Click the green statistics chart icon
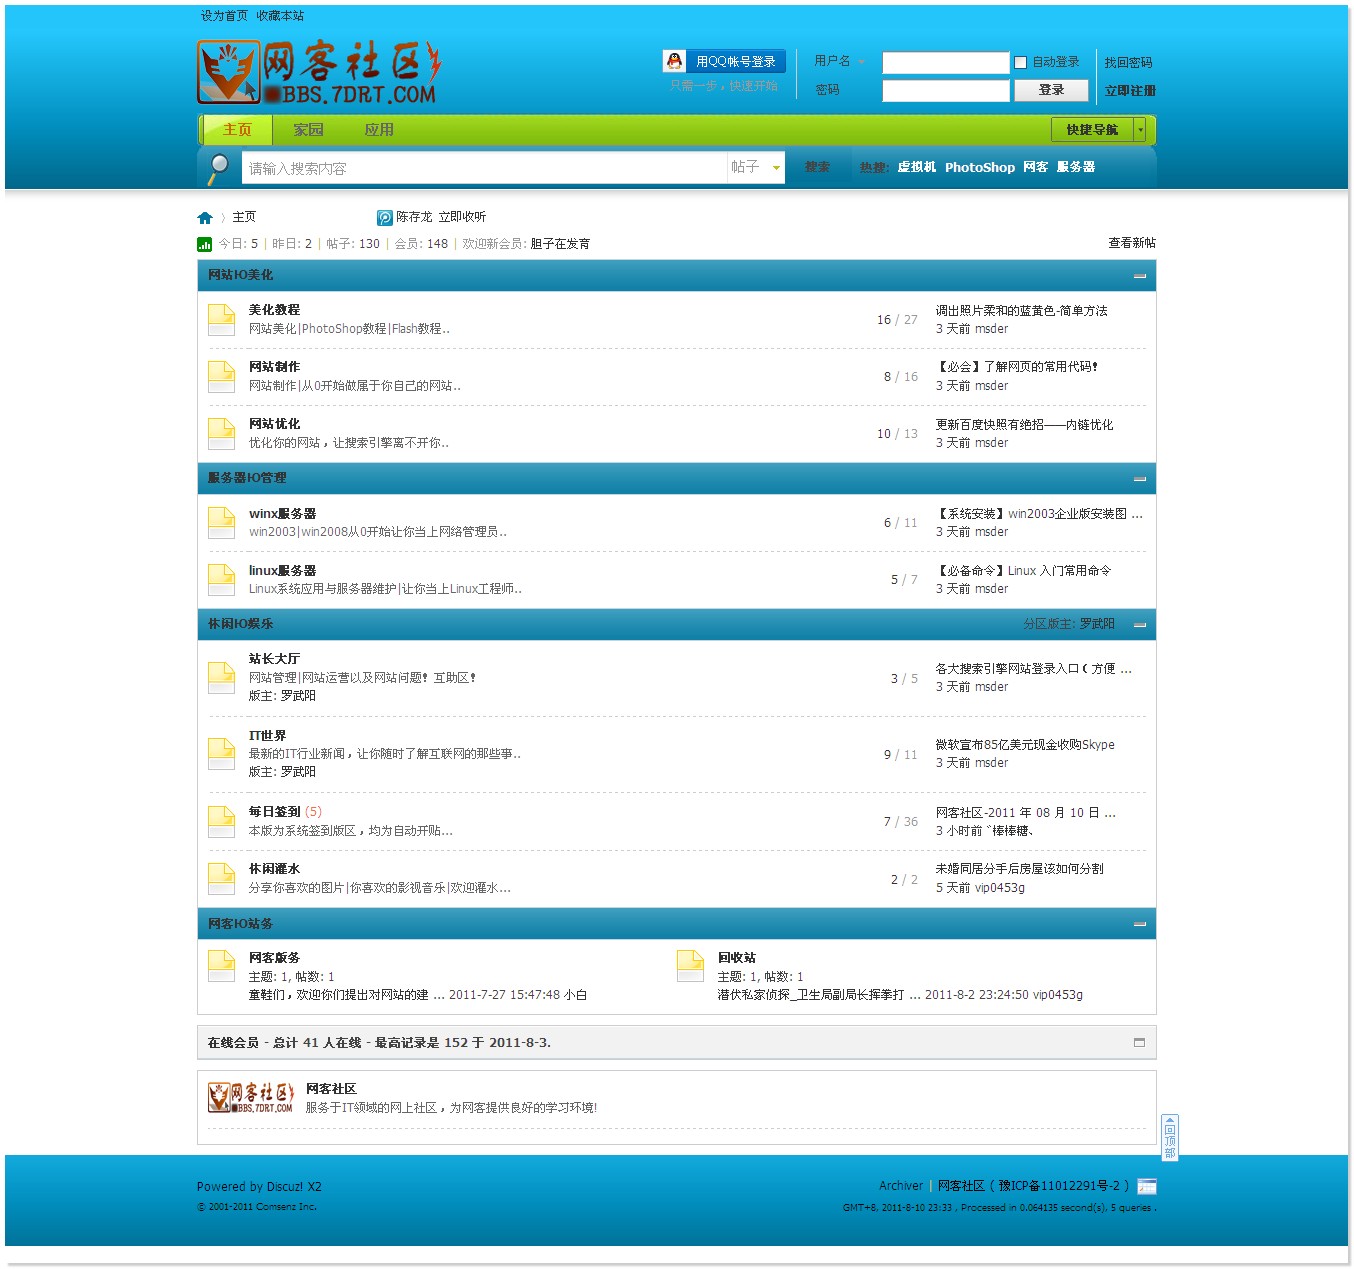This screenshot has width=1354, height=1269. 204,244
